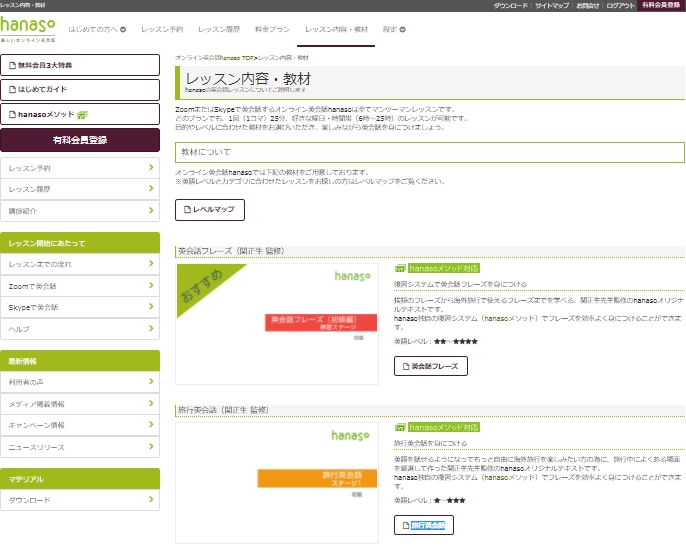Viewport: 686px width, 554px height.
Task: Click the hanaso logo
Action: click(x=28, y=29)
